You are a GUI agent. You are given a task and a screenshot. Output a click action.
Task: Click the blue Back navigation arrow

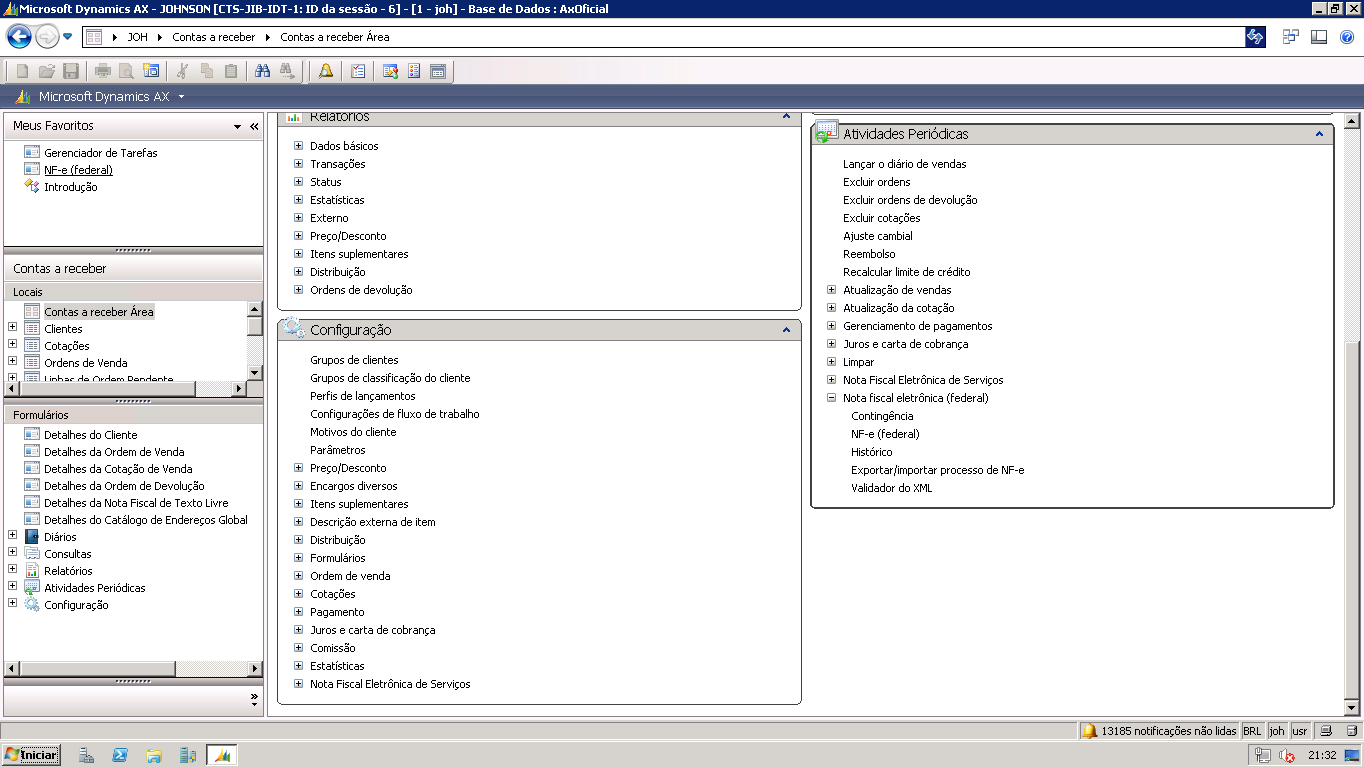(x=19, y=37)
